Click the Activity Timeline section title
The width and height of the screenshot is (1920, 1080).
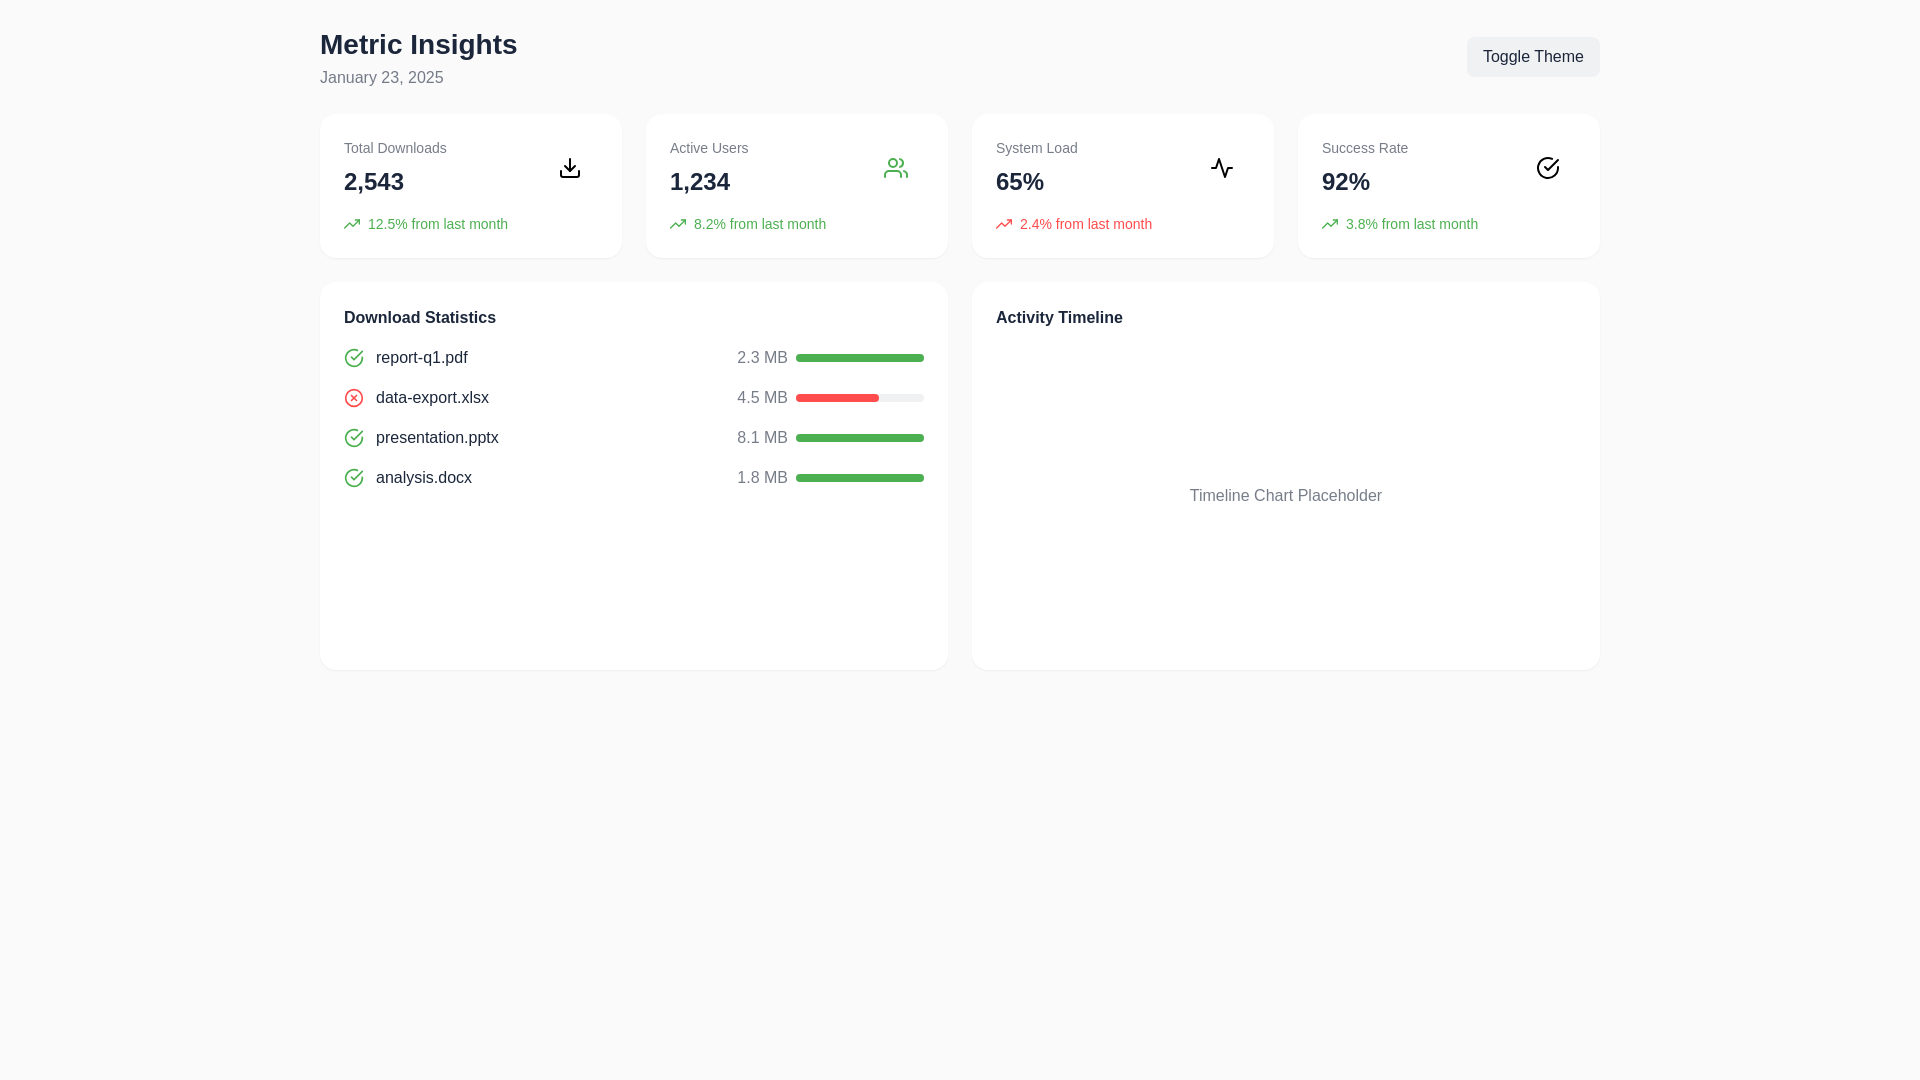pyautogui.click(x=1058, y=317)
